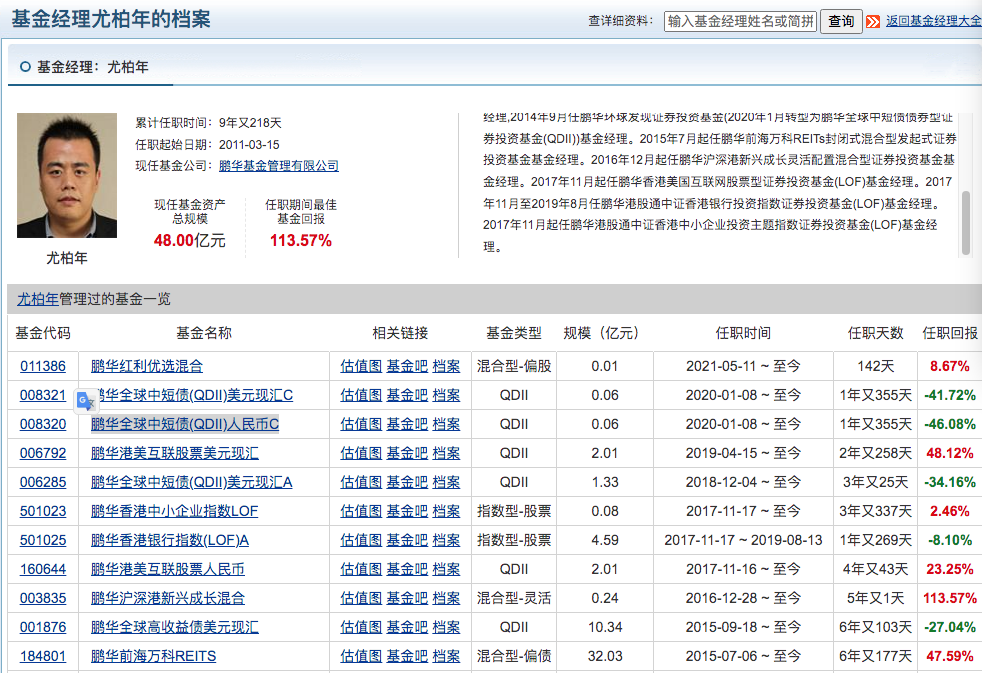The image size is (982, 673).
Task: Open 估值图 for 鹏华红利优选混合
Action: pos(361,366)
